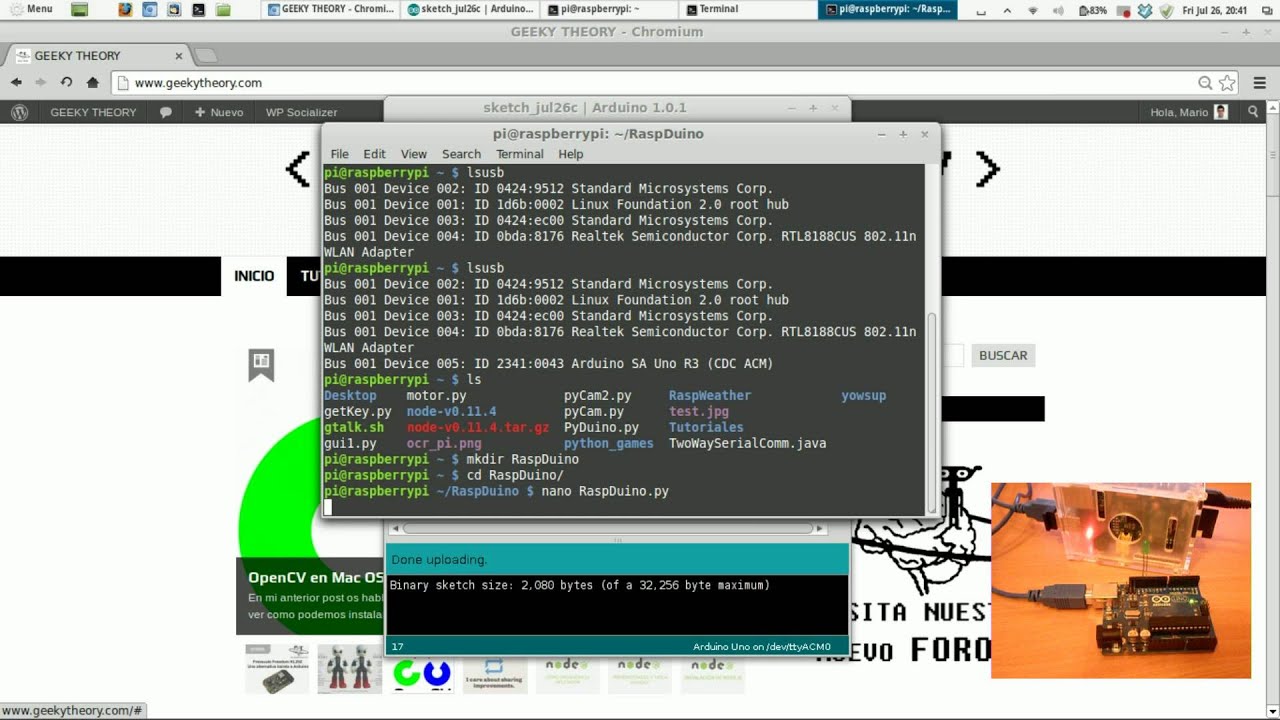1280x720 pixels.
Task: Switch to the Terminal taskbar entry
Action: click(749, 9)
